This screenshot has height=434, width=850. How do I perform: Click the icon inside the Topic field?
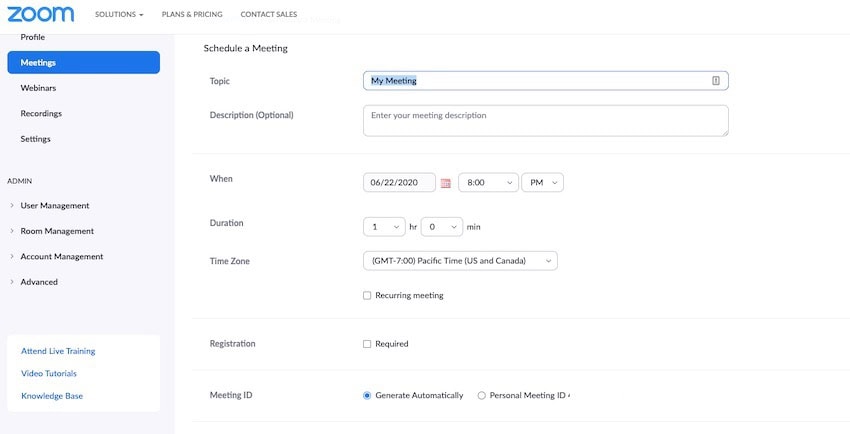click(x=716, y=81)
